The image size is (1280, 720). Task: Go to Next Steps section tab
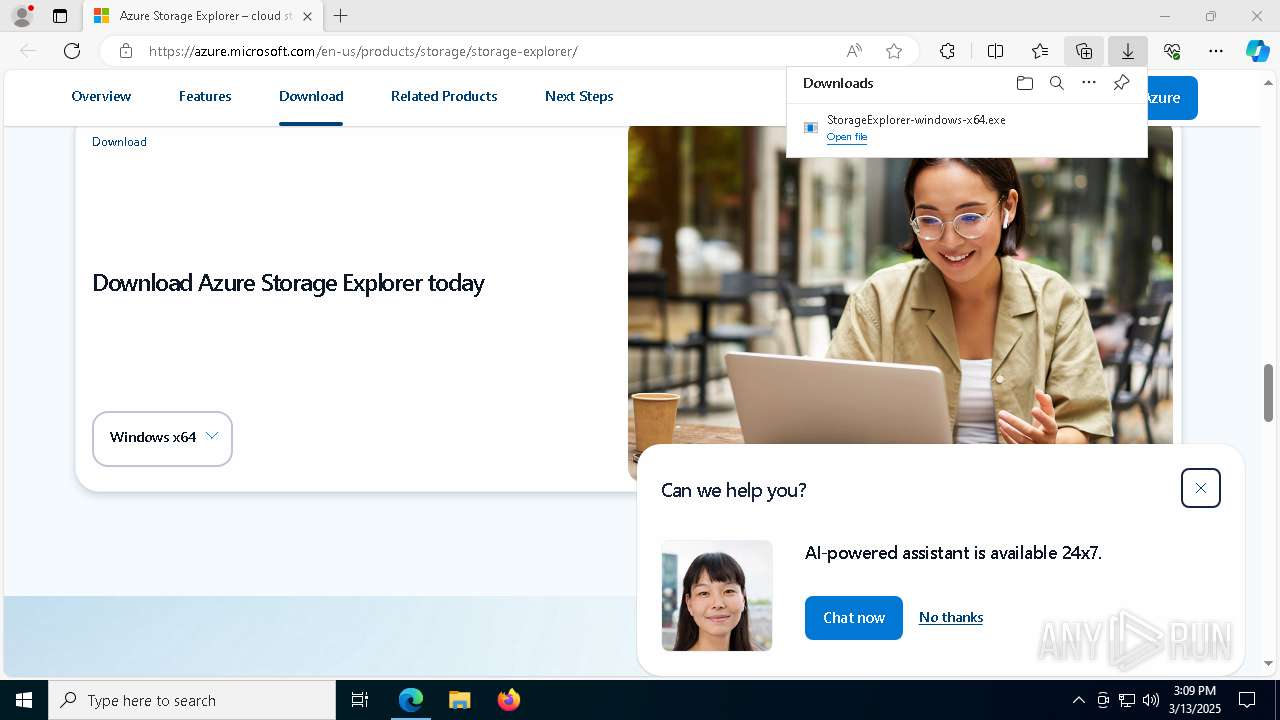click(x=579, y=96)
